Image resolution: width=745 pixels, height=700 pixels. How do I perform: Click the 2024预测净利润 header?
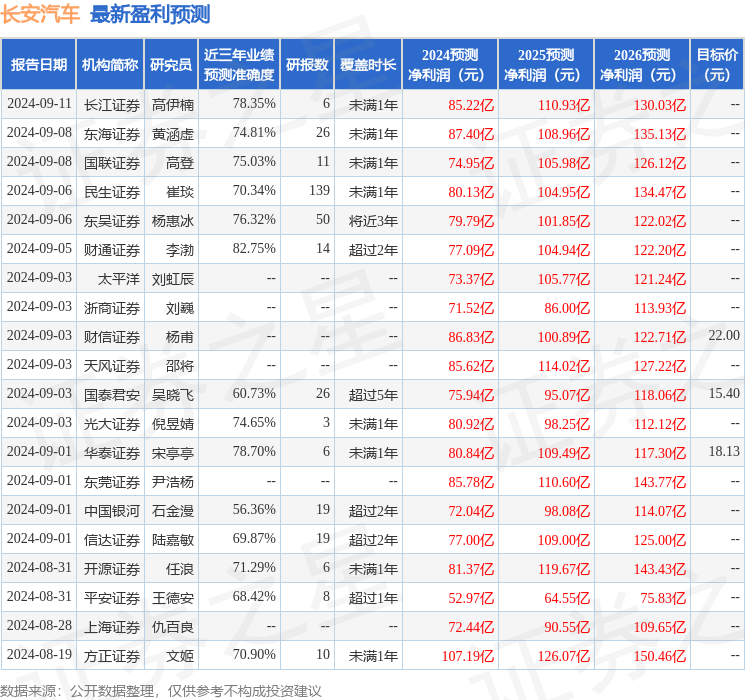coord(450,64)
